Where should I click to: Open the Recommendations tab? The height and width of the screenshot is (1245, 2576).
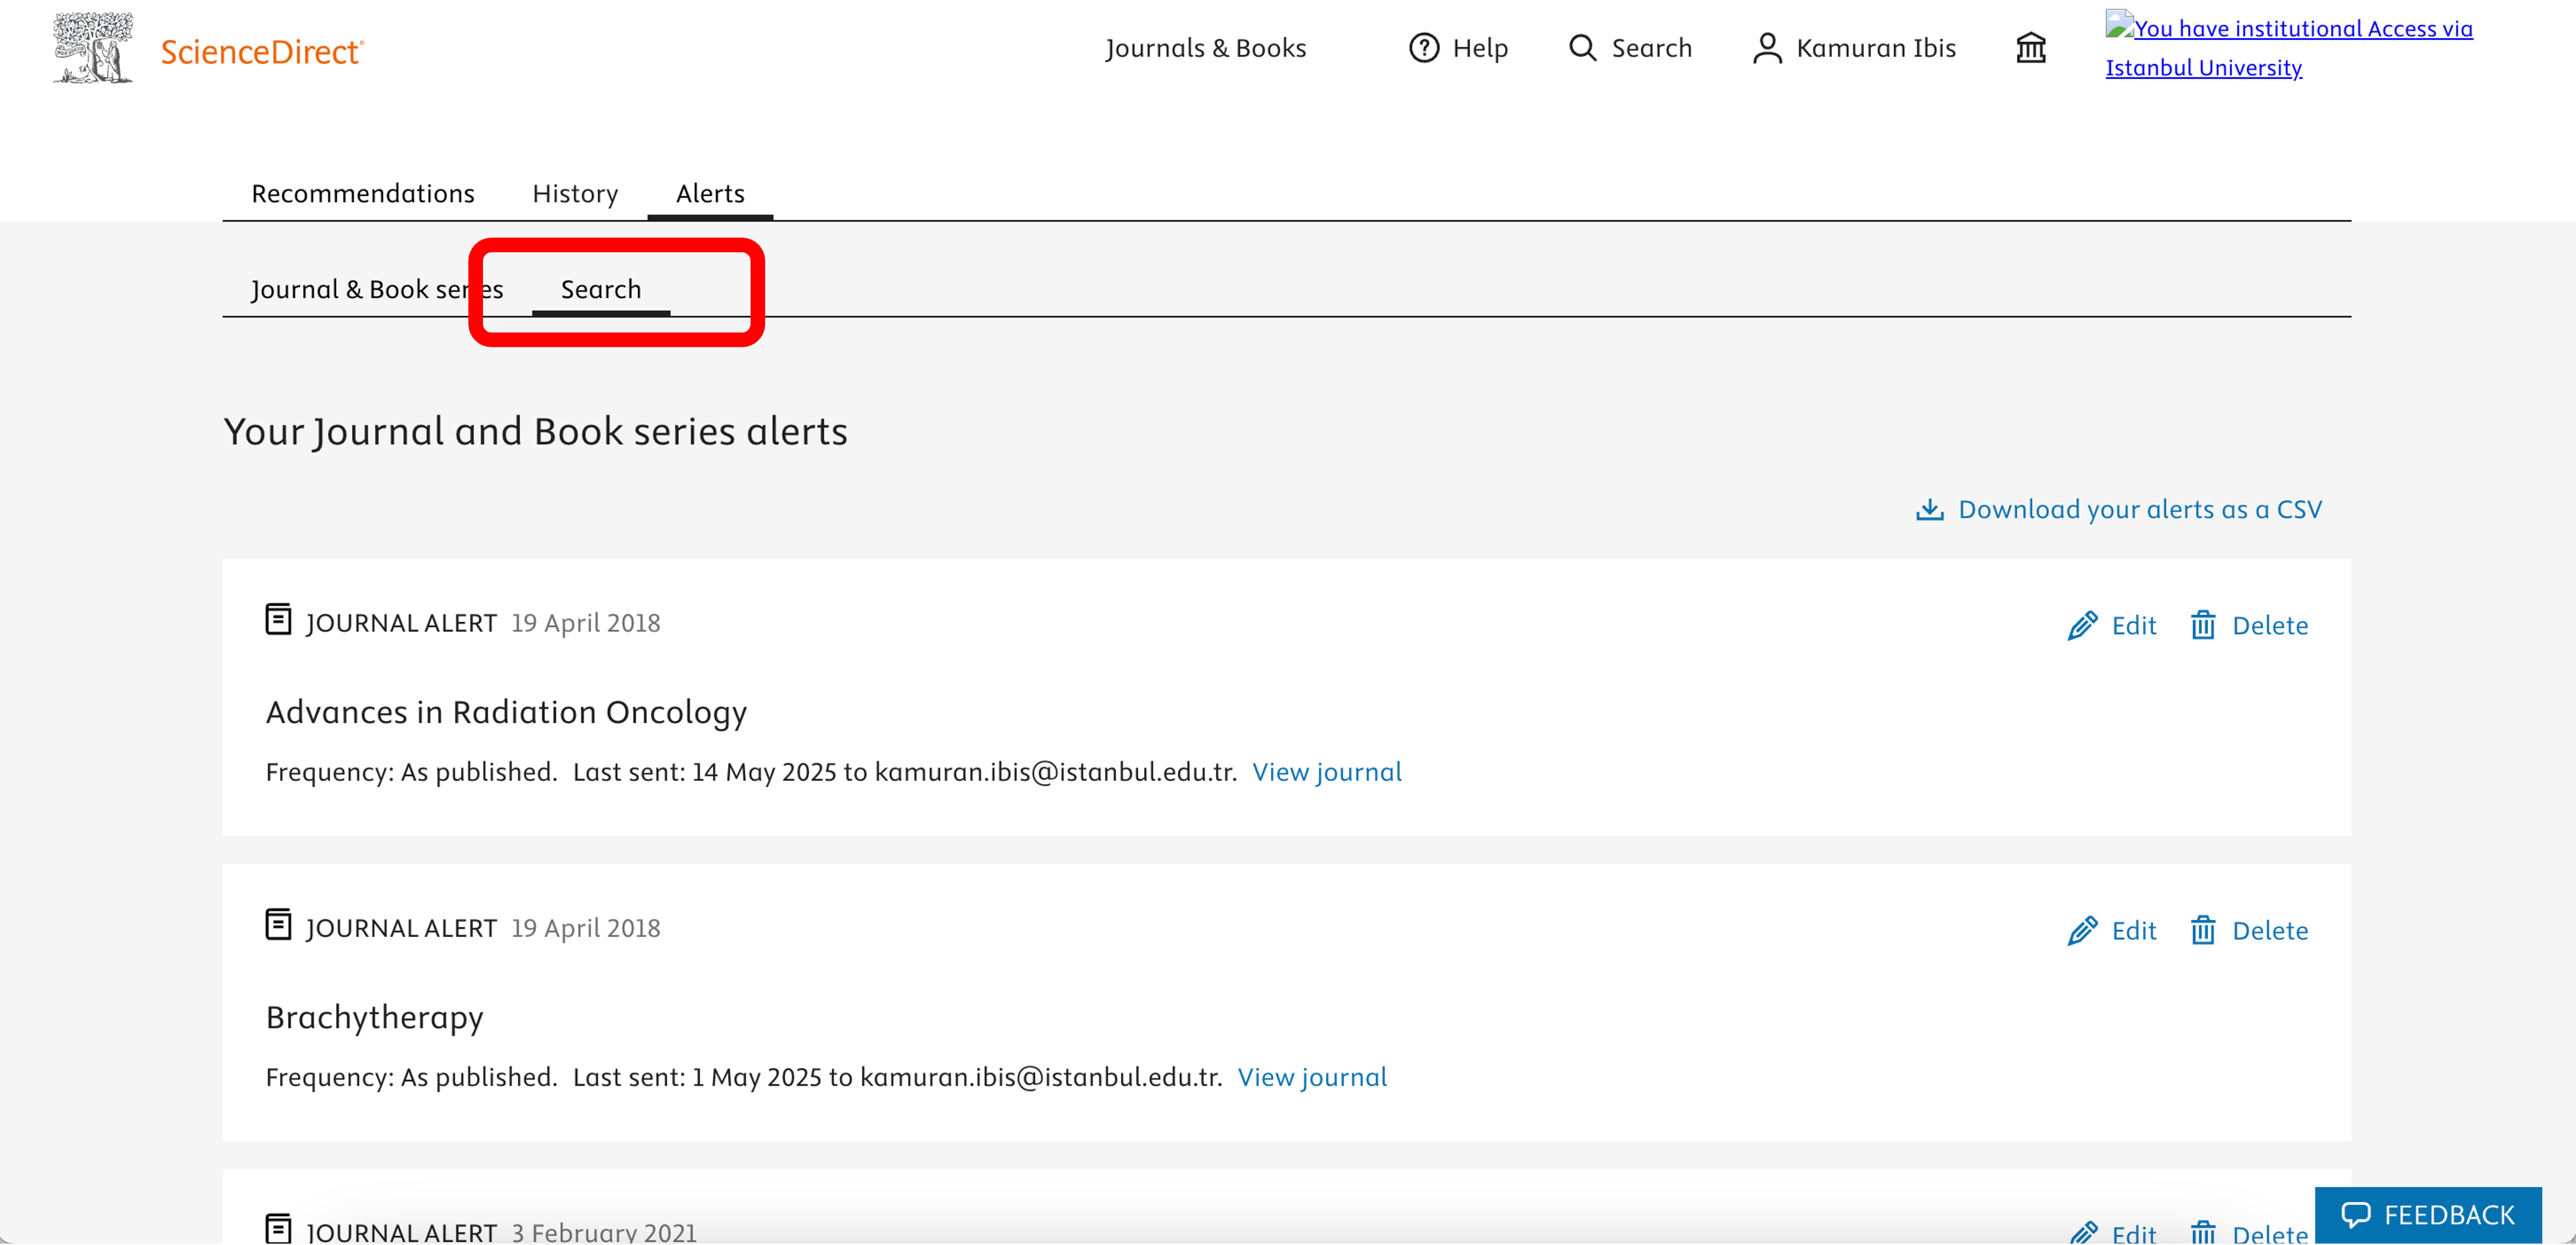coord(362,193)
